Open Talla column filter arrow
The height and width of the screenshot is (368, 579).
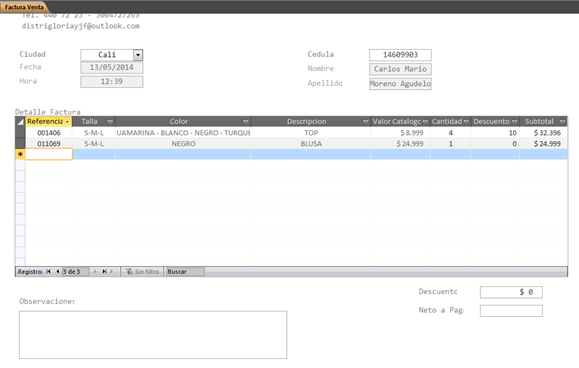[x=110, y=121]
